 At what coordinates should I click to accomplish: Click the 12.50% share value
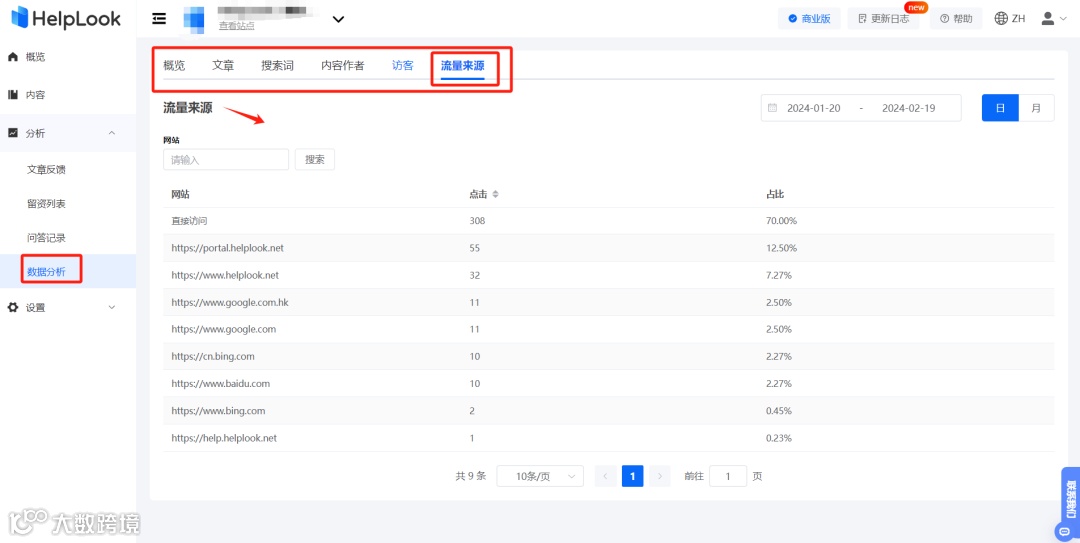click(x=781, y=248)
